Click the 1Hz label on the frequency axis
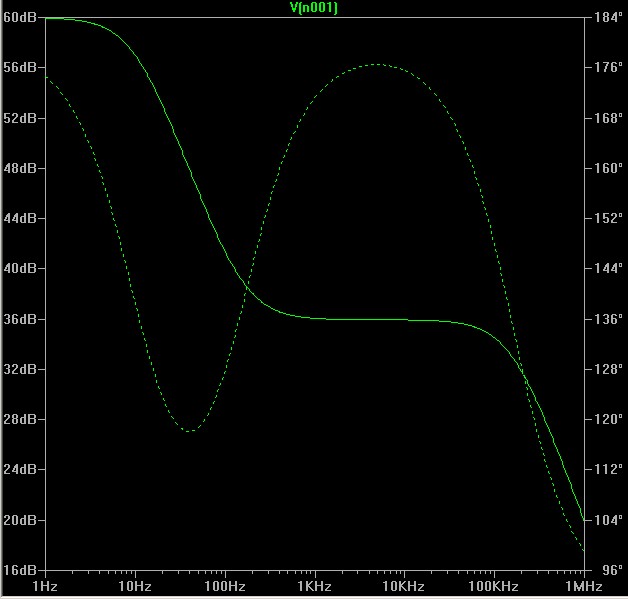628x599 pixels. click(46, 585)
